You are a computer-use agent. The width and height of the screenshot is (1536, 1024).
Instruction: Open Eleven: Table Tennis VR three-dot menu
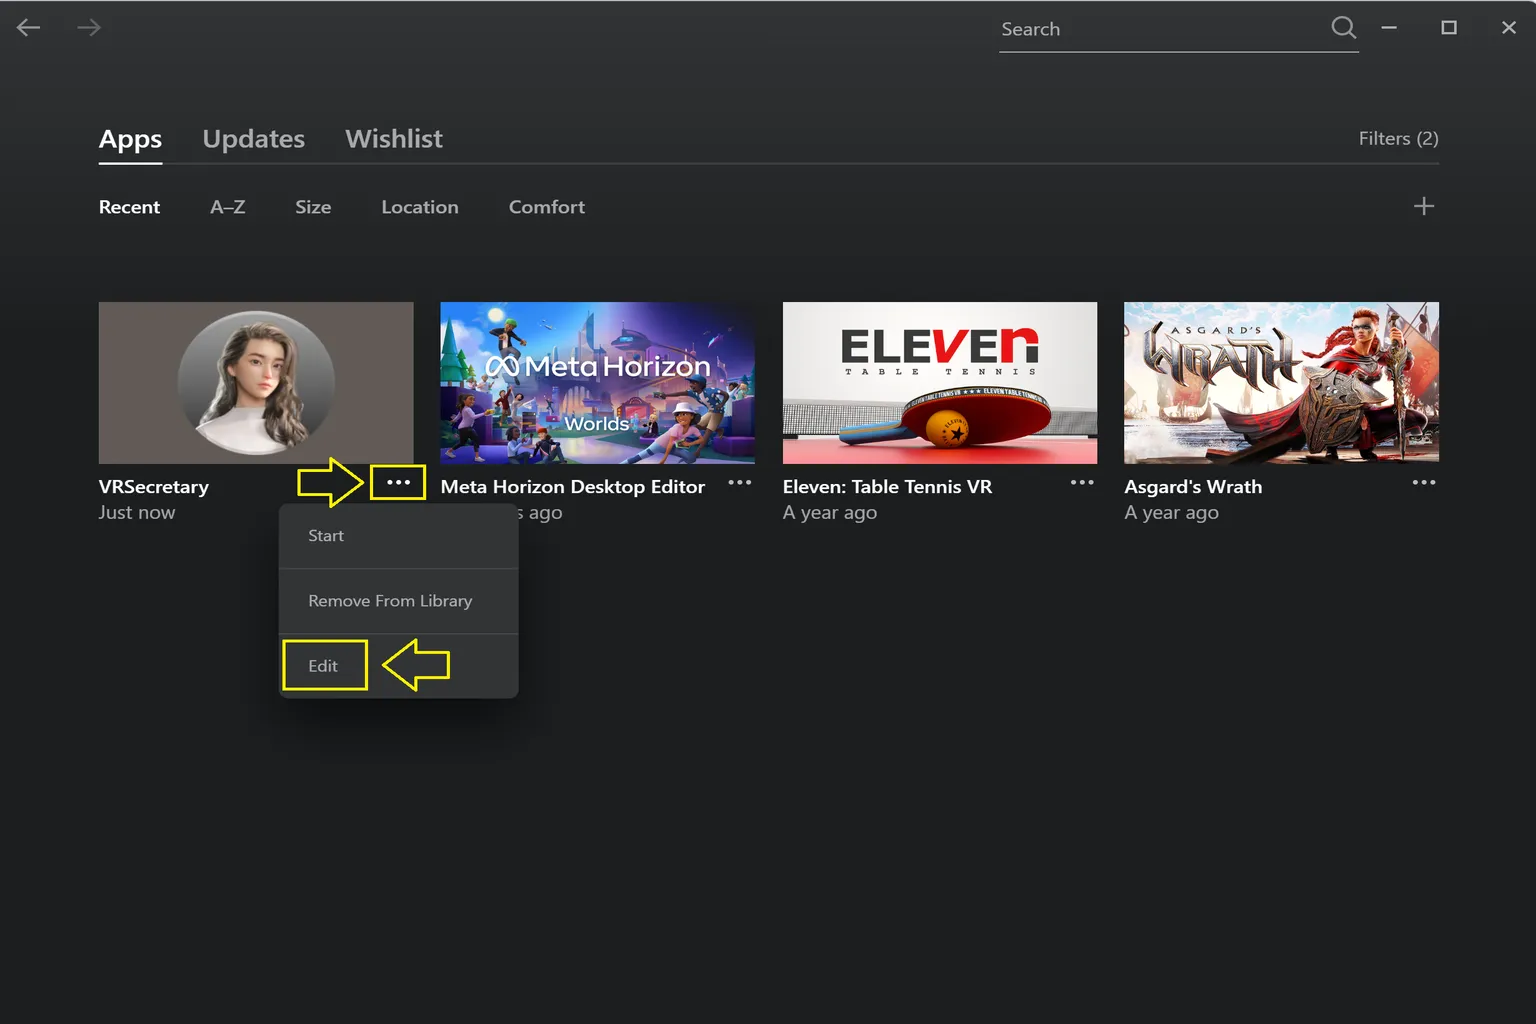(x=1082, y=482)
